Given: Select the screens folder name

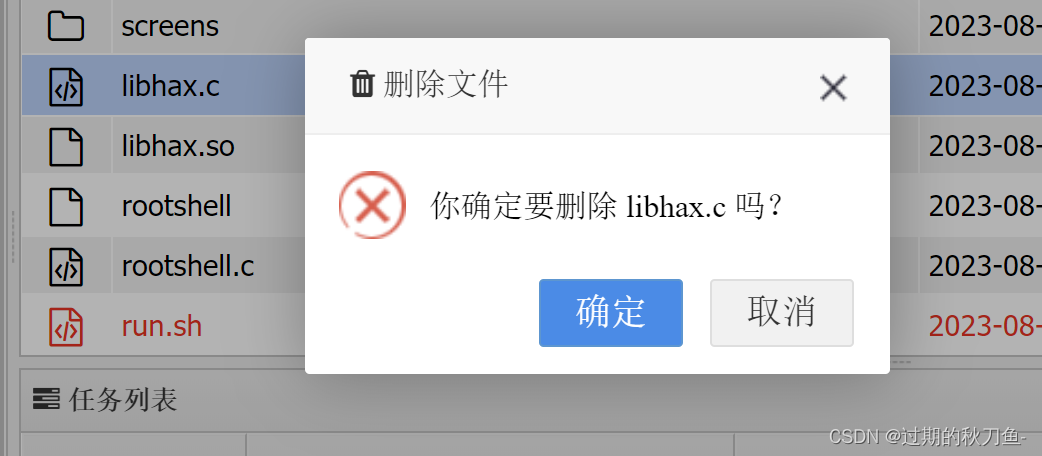Looking at the screenshot, I should tap(170, 27).
